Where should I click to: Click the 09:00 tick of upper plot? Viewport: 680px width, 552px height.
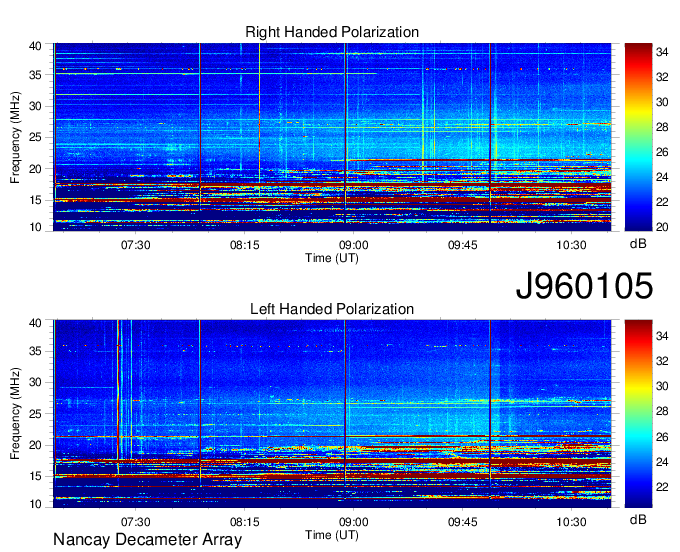click(353, 245)
